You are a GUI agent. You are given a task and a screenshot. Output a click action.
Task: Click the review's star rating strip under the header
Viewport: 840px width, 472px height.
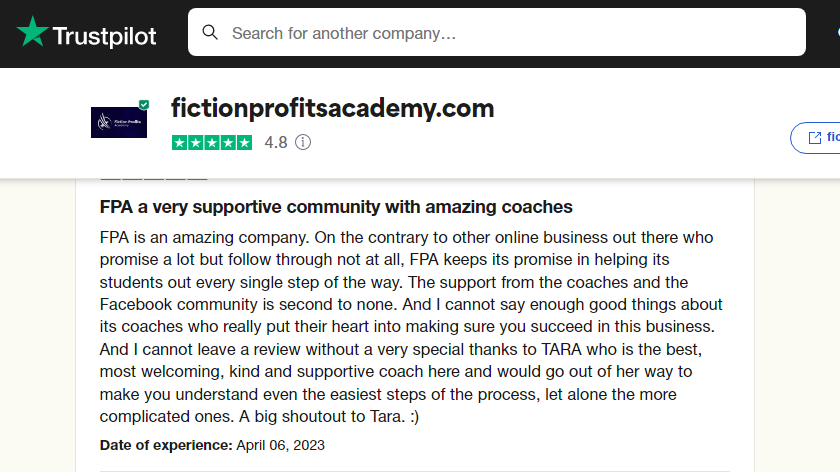tap(154, 178)
